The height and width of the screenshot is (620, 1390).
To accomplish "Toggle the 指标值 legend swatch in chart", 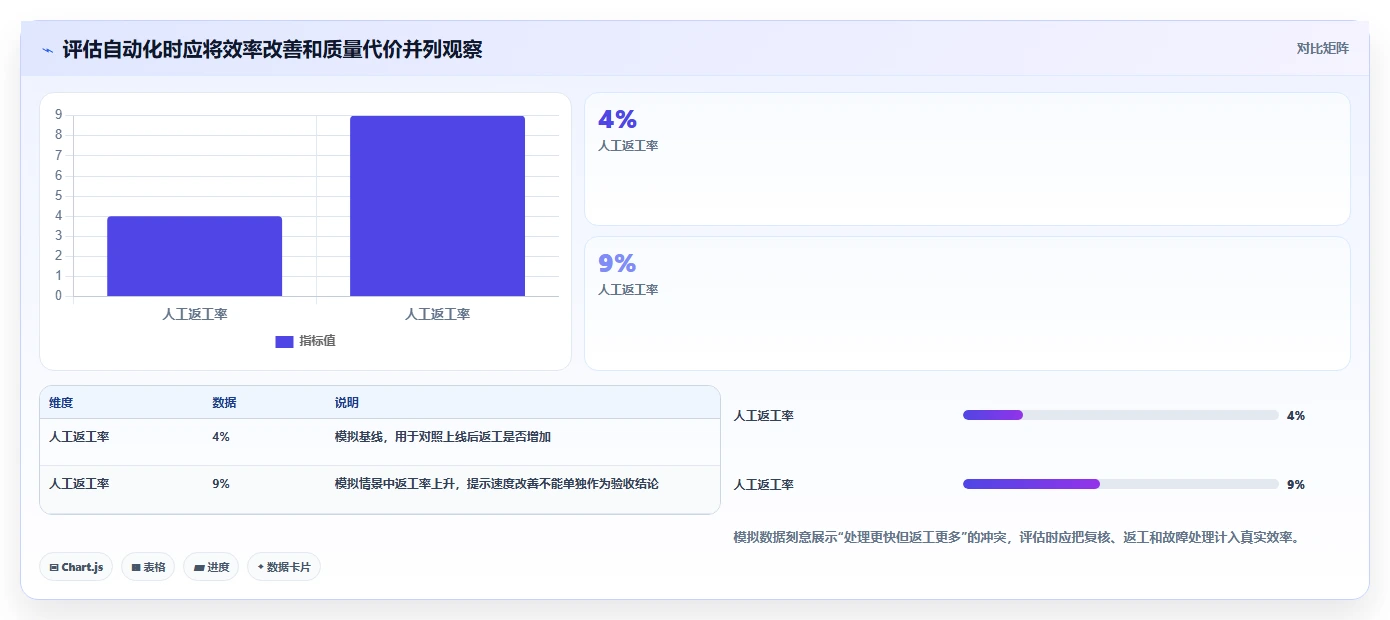I will (284, 341).
